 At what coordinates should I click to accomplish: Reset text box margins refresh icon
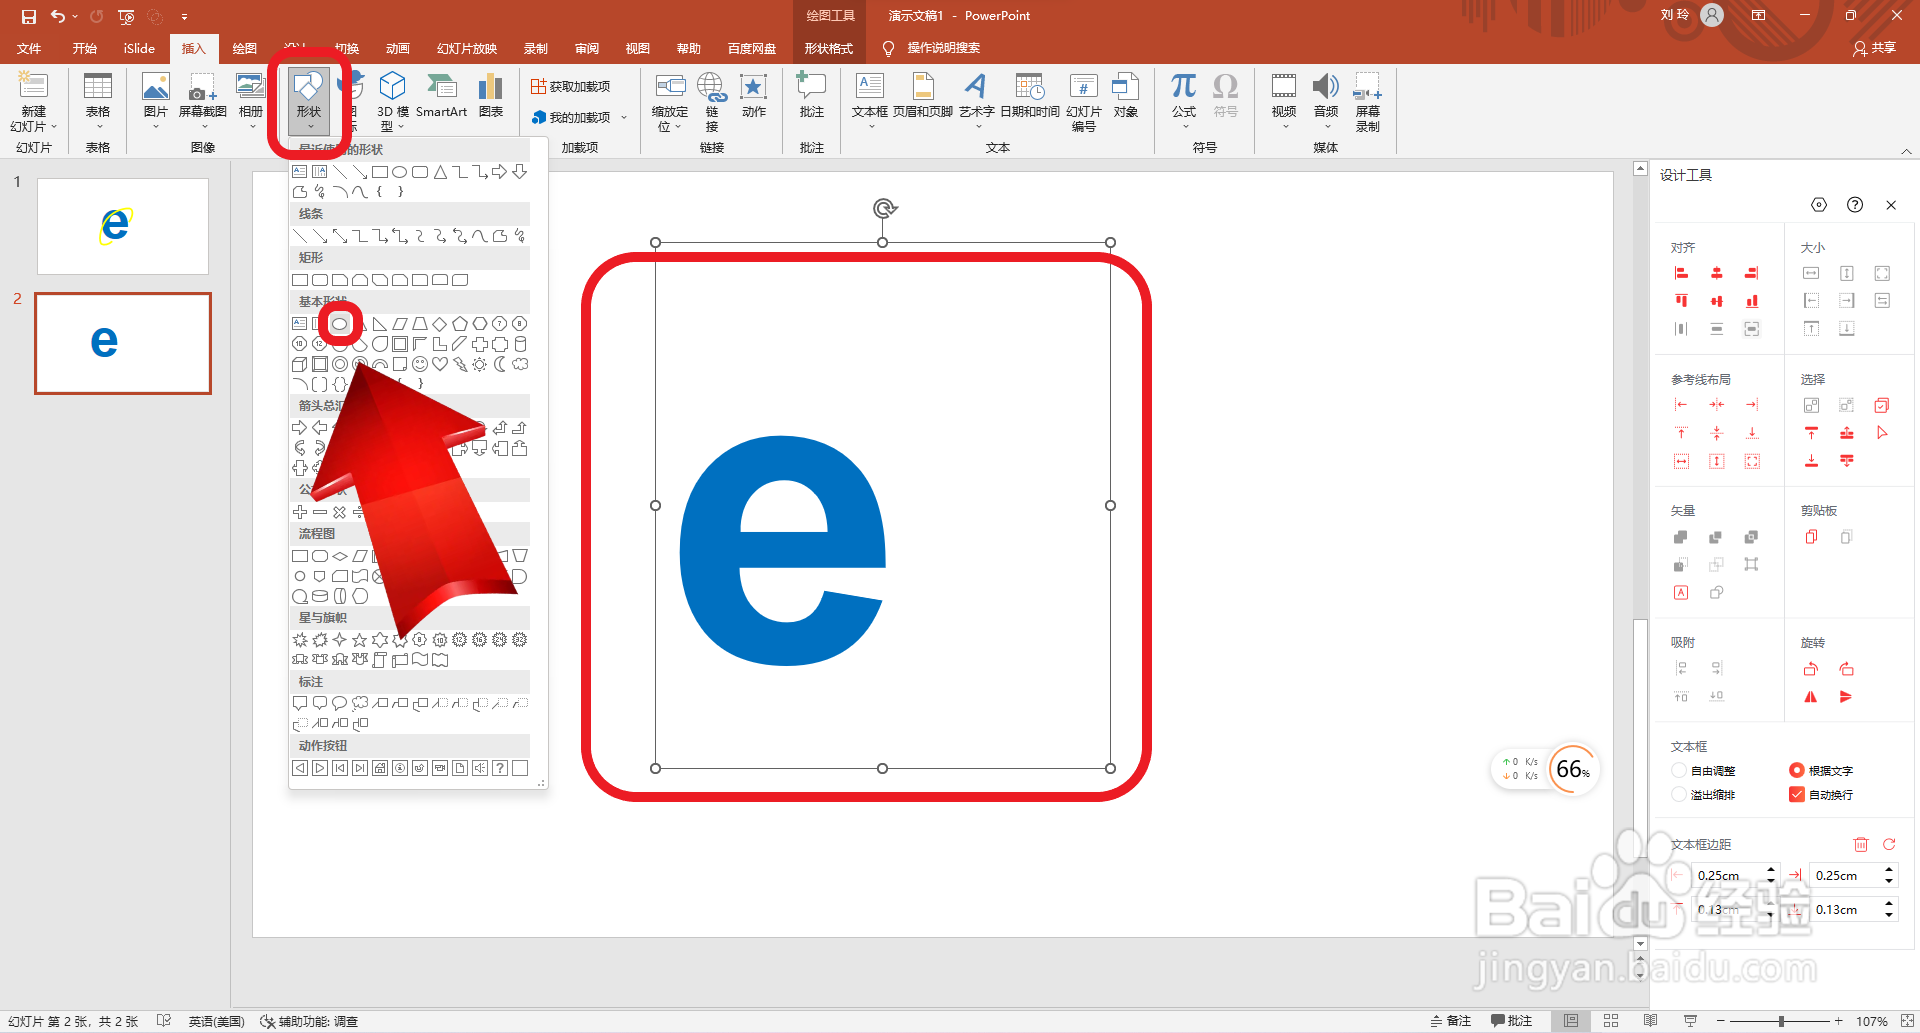(1889, 844)
